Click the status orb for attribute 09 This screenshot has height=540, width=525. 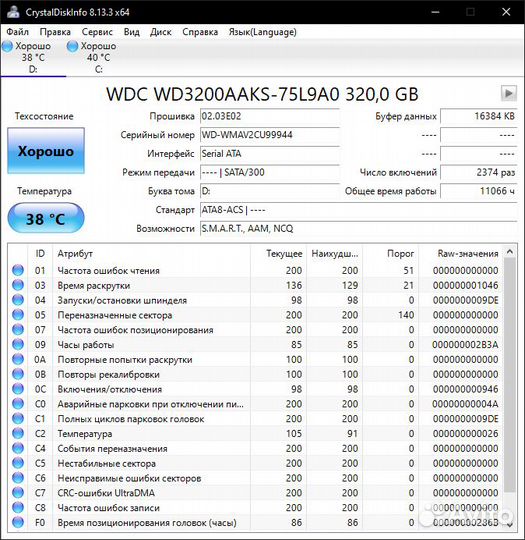(x=18, y=344)
